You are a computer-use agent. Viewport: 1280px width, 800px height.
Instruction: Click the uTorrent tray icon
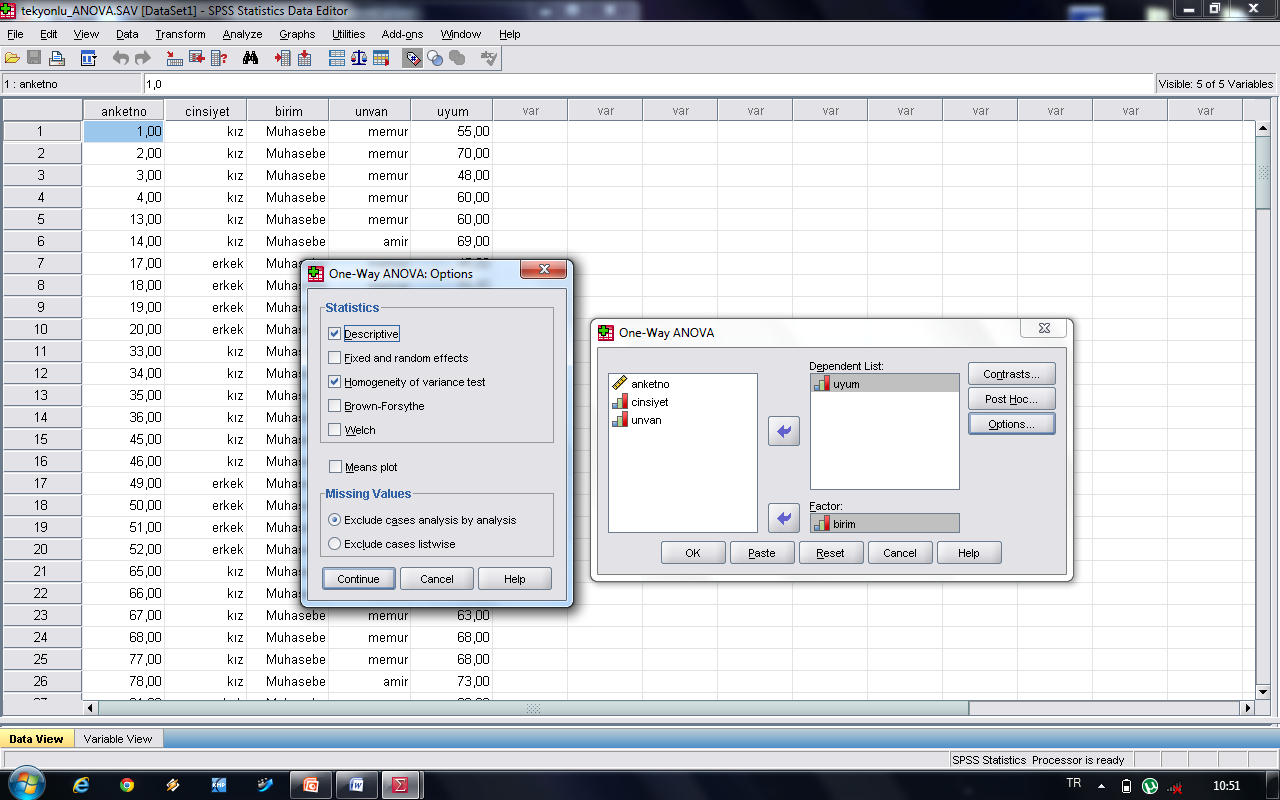tap(1150, 786)
